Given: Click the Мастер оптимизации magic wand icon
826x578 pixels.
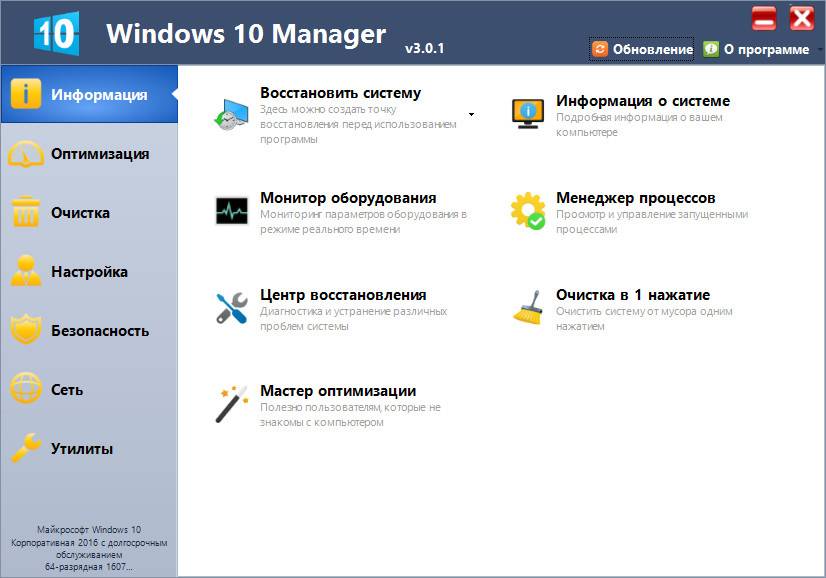Looking at the screenshot, I should 232,404.
